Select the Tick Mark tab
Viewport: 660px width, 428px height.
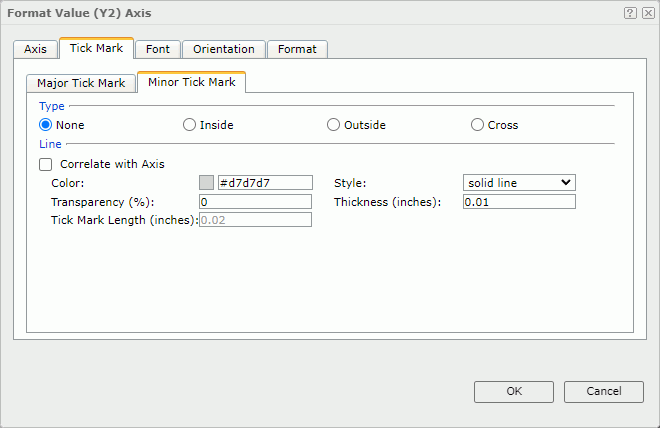(x=96, y=48)
